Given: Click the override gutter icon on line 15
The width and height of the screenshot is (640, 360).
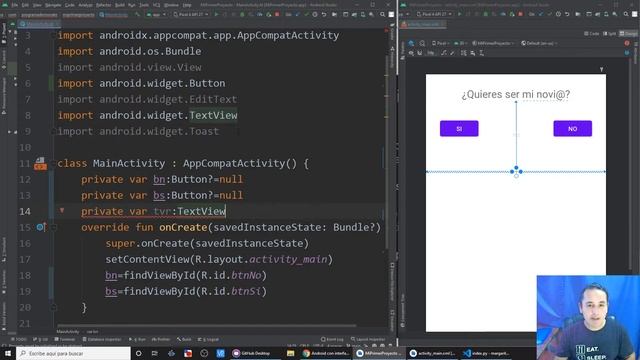Looking at the screenshot, I should click(x=41, y=227).
